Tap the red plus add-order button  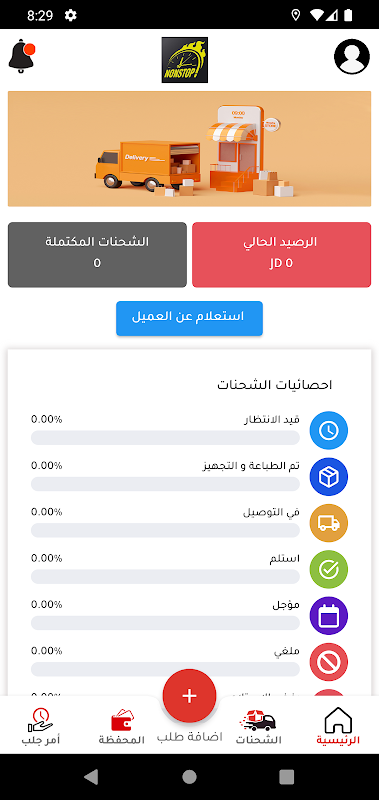coord(189,696)
